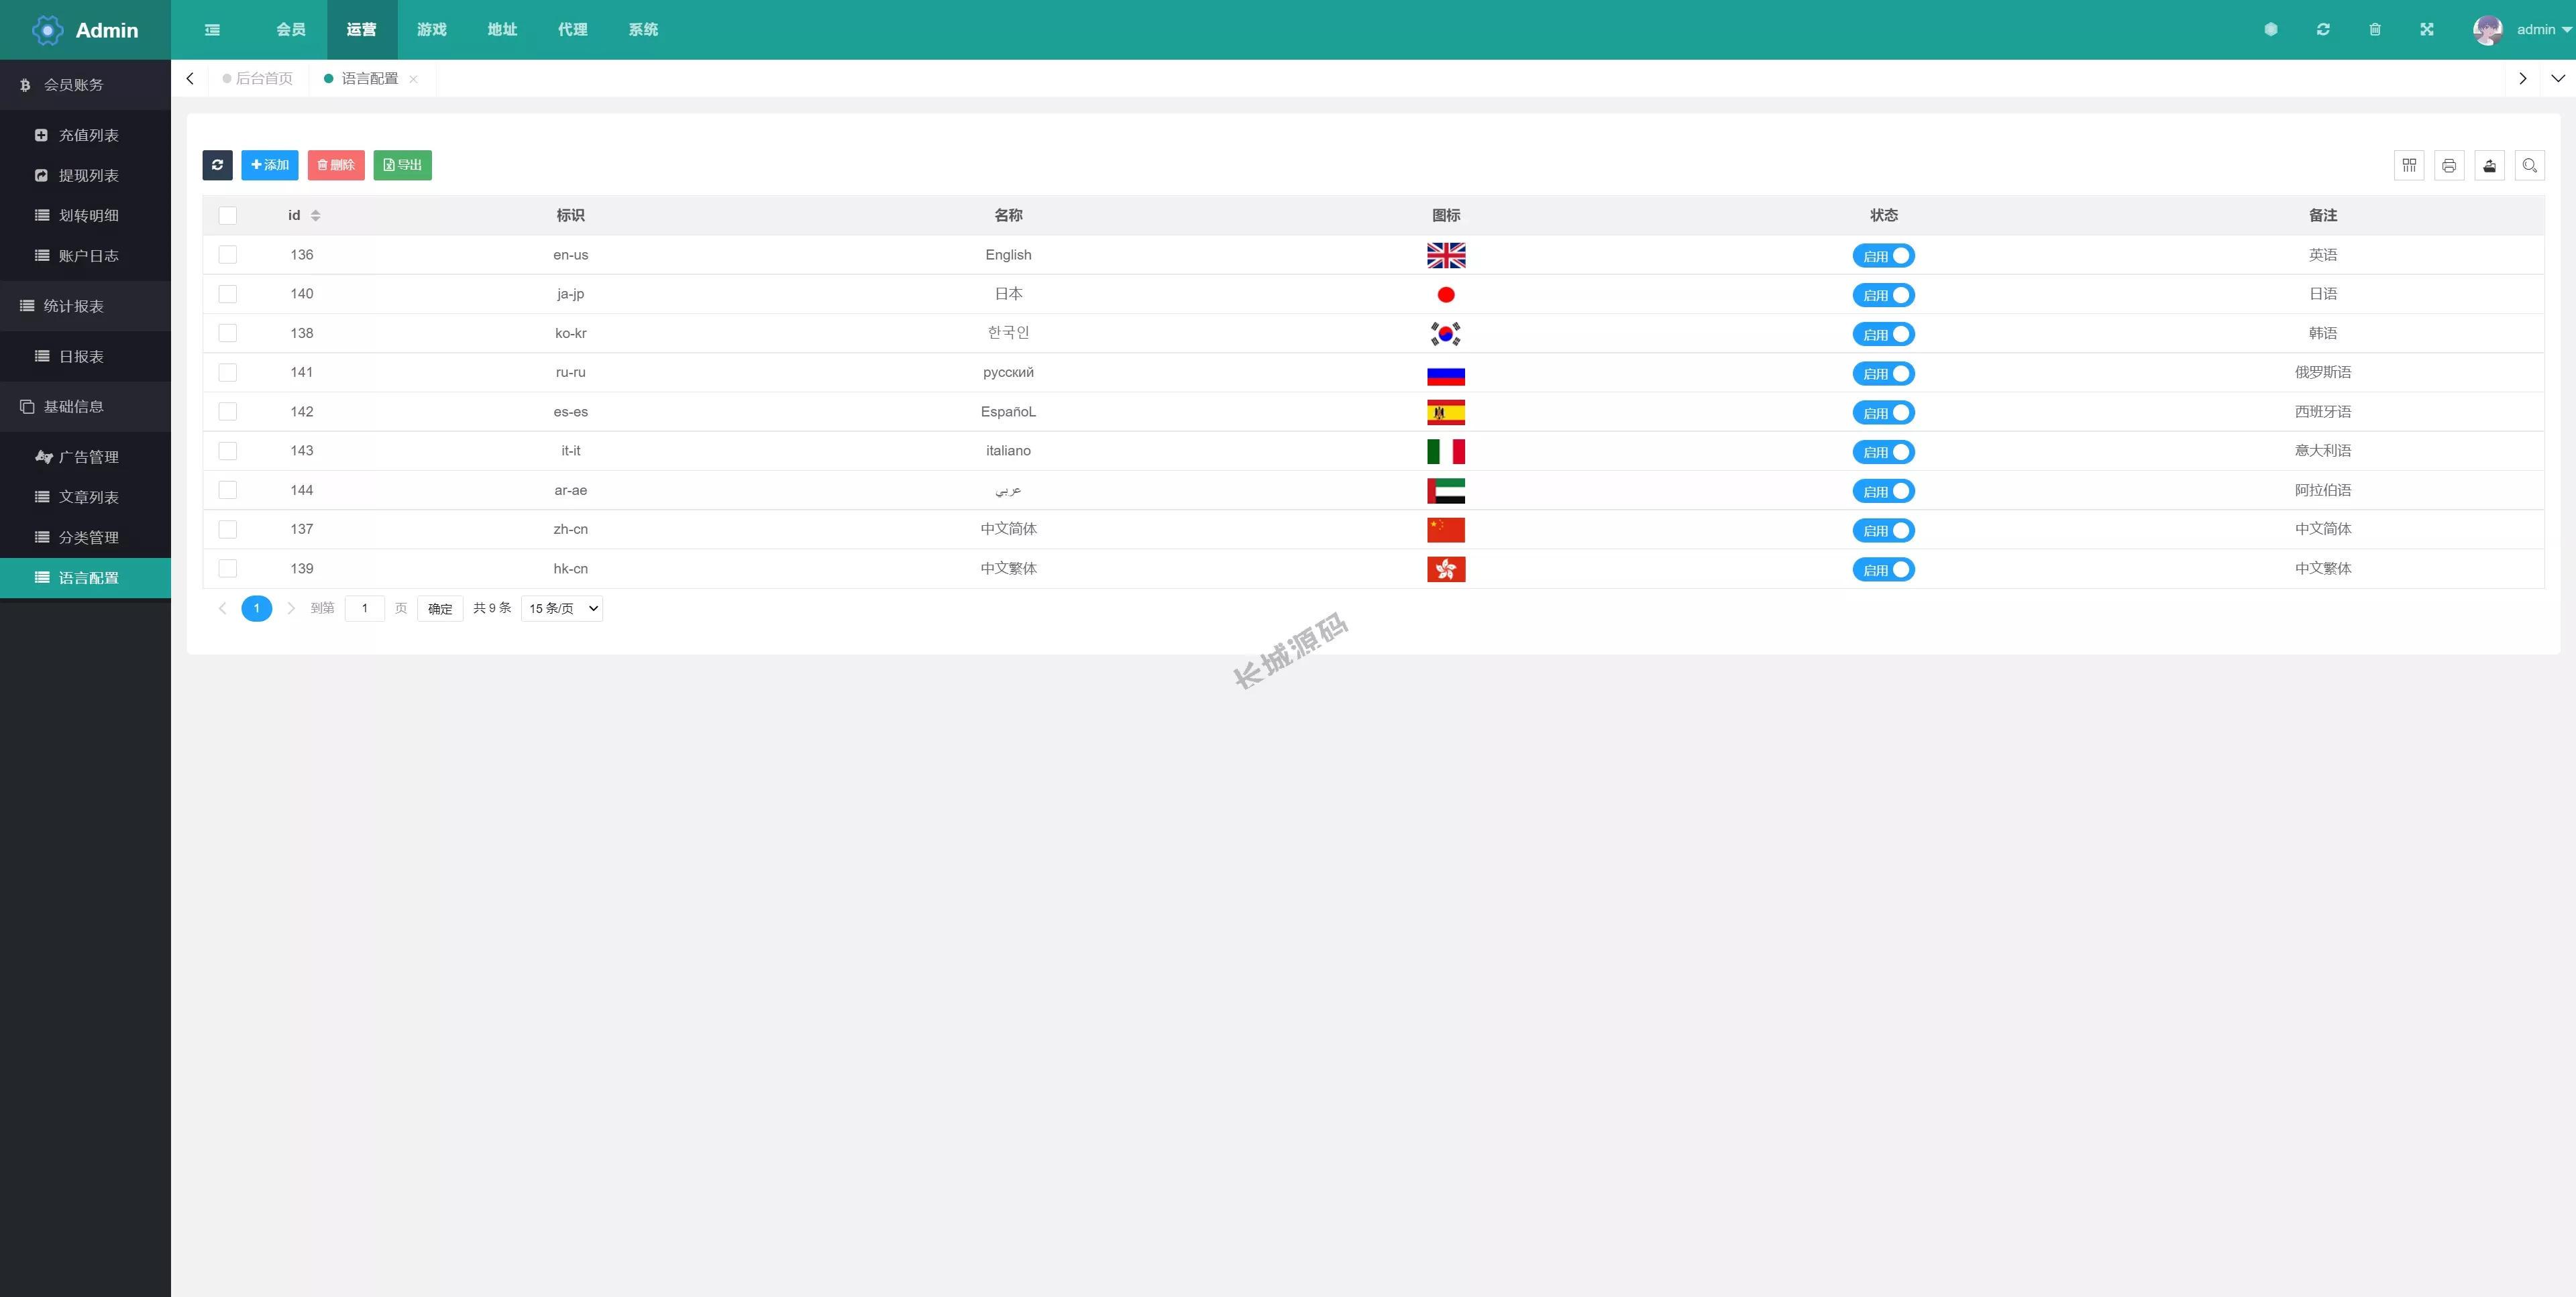Click the China flag icon

[x=1446, y=530]
